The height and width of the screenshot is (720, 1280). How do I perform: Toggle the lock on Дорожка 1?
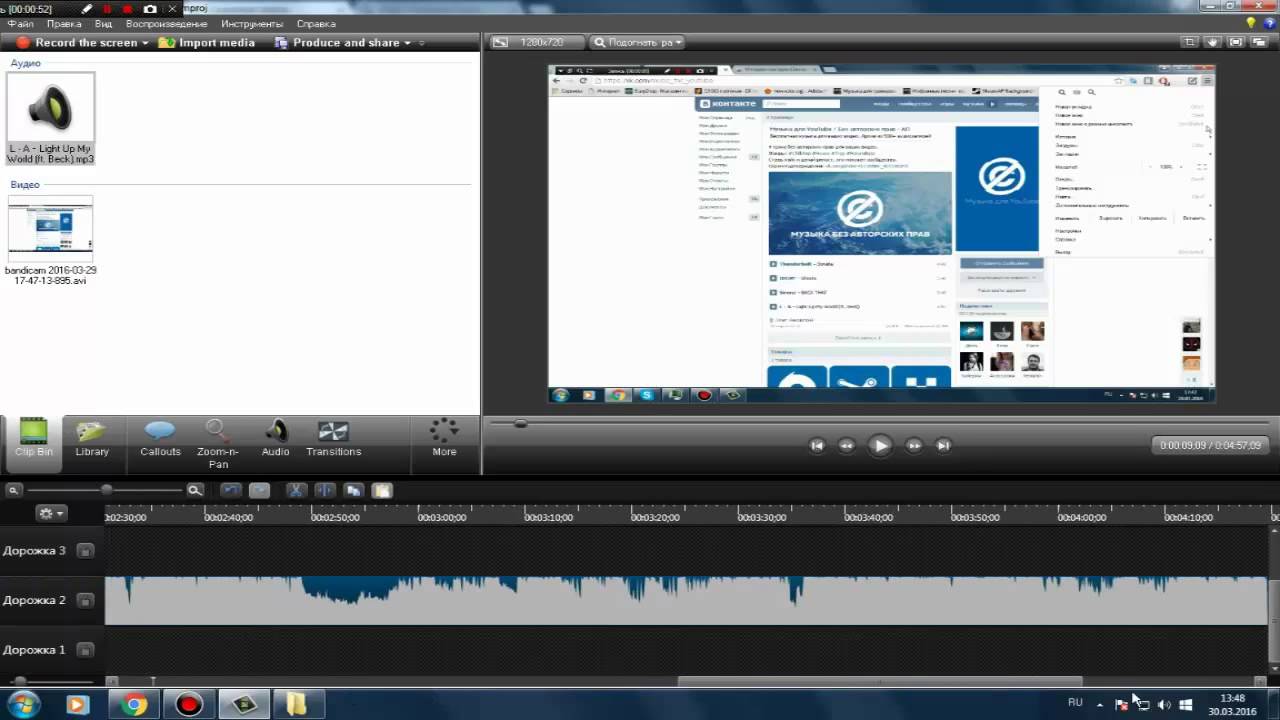point(86,649)
